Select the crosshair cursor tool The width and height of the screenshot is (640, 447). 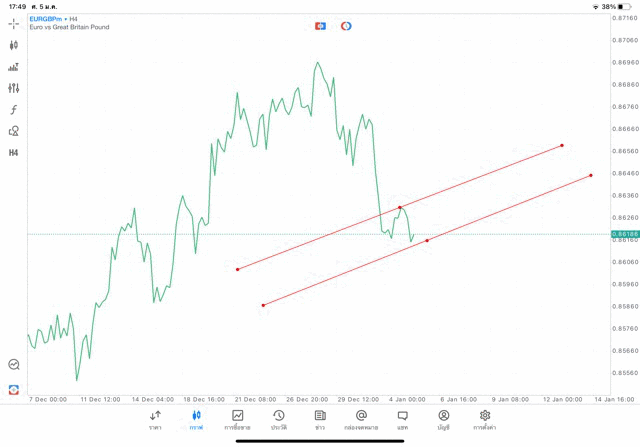tap(14, 23)
